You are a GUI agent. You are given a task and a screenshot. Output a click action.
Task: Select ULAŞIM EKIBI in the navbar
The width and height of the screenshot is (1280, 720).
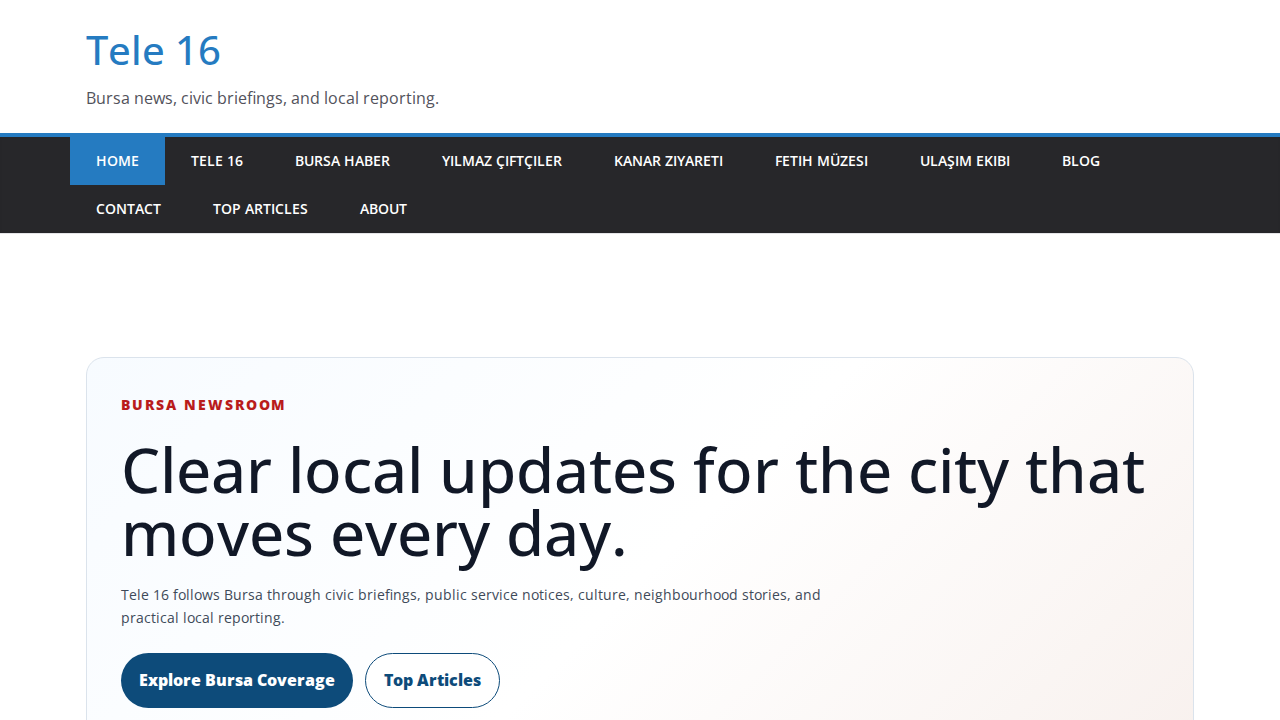(965, 161)
